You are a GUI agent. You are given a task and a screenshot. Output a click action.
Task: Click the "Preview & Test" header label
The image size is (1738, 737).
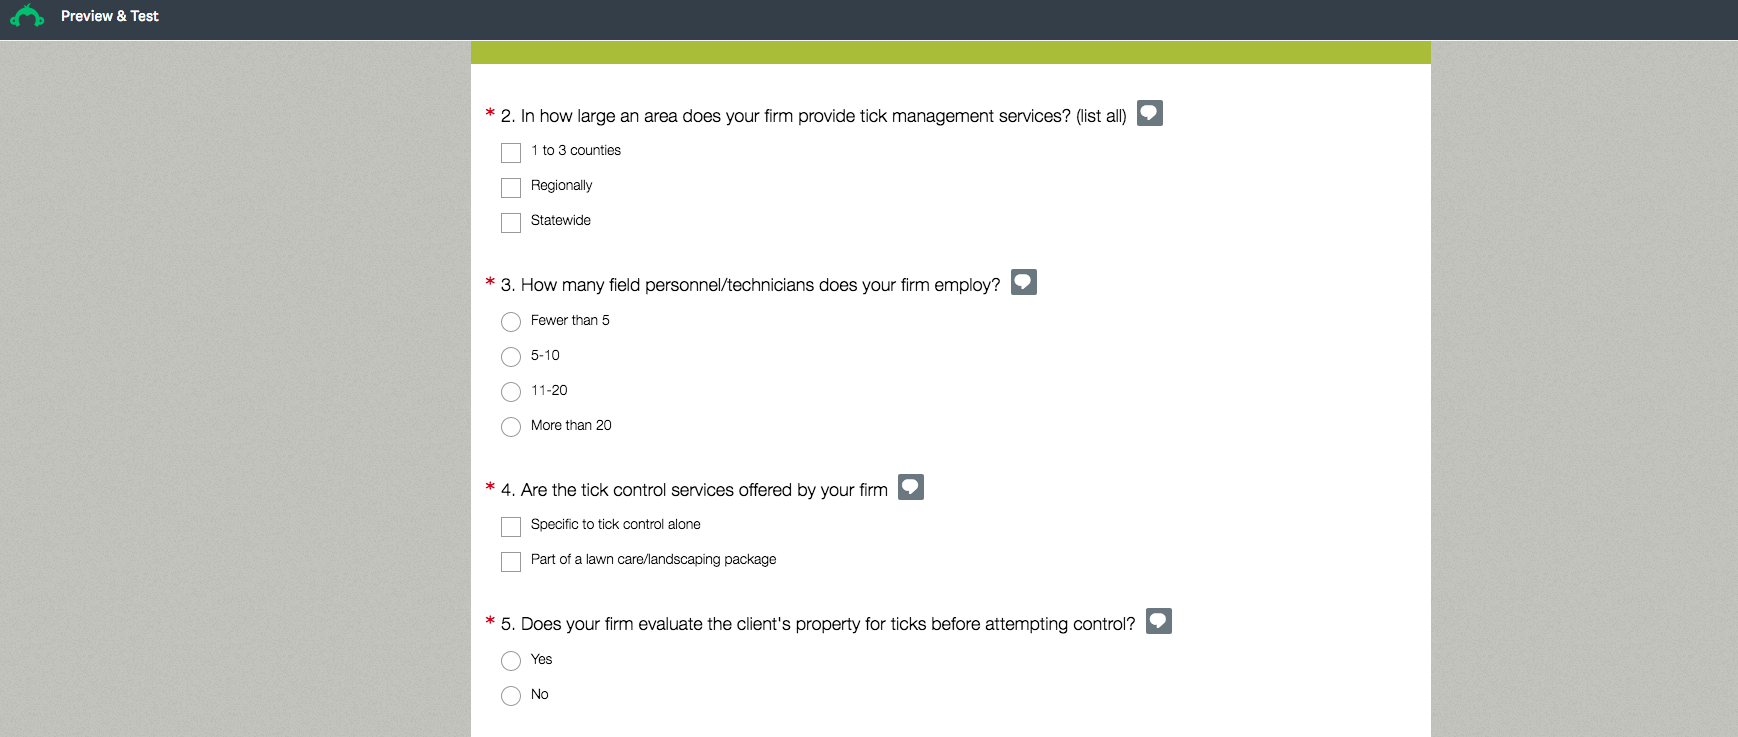coord(110,16)
